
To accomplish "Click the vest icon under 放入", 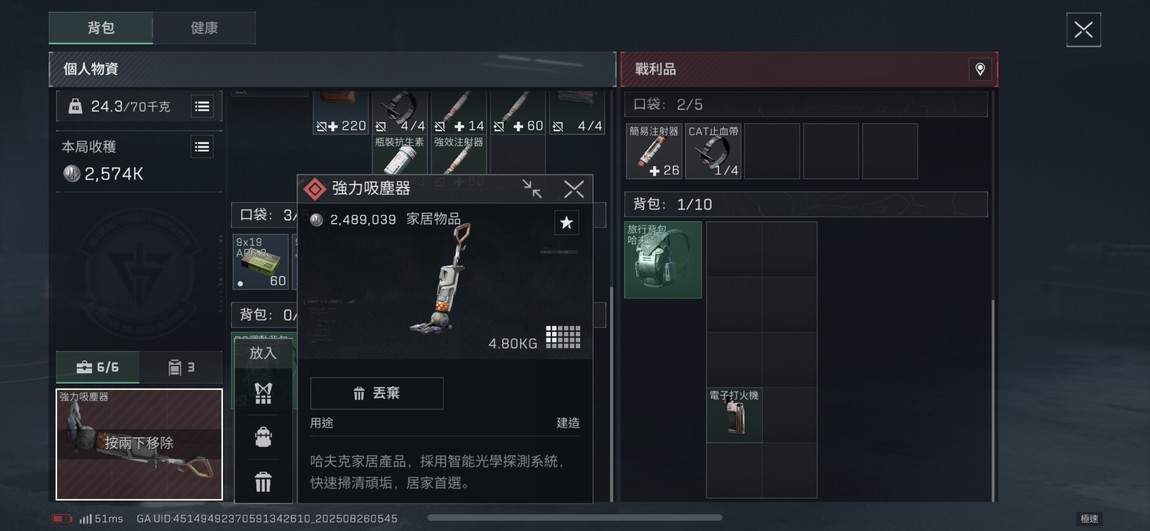I will [x=263, y=393].
